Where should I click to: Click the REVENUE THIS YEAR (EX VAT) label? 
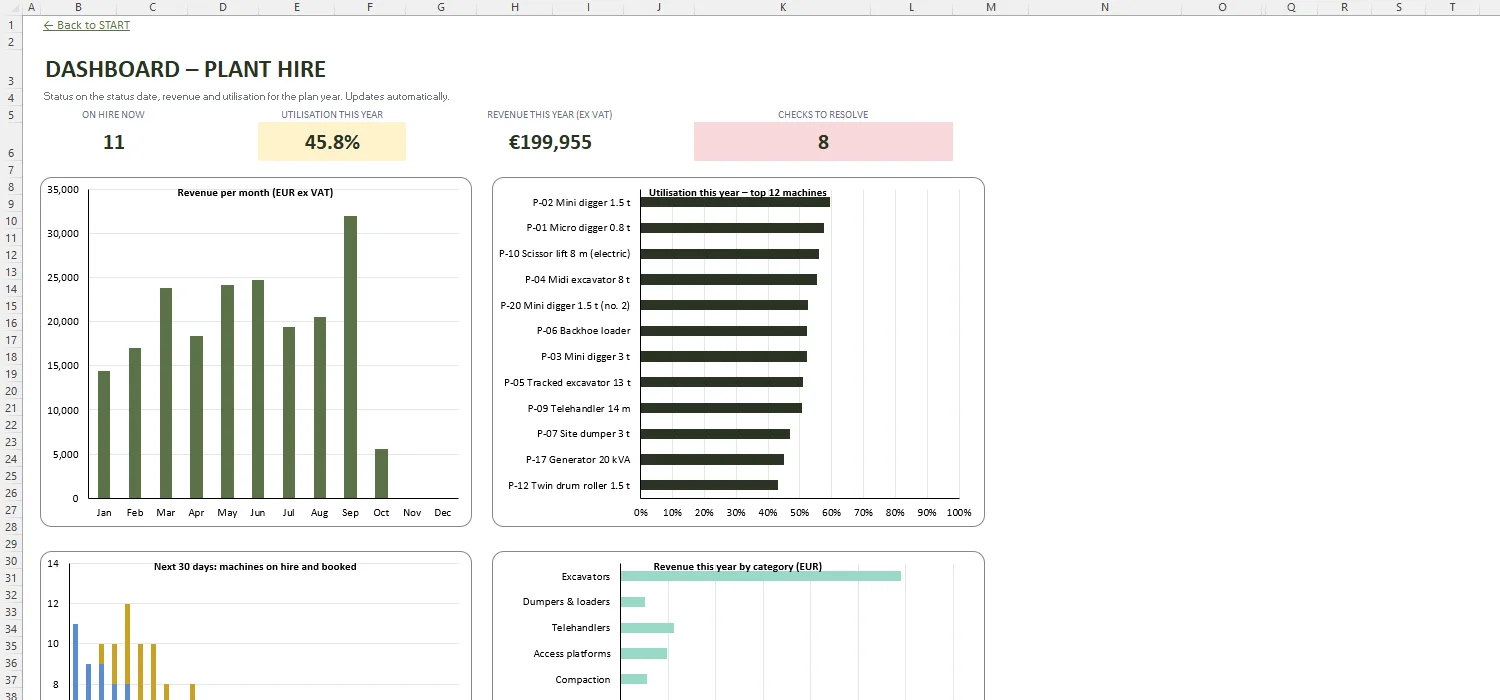(x=550, y=114)
